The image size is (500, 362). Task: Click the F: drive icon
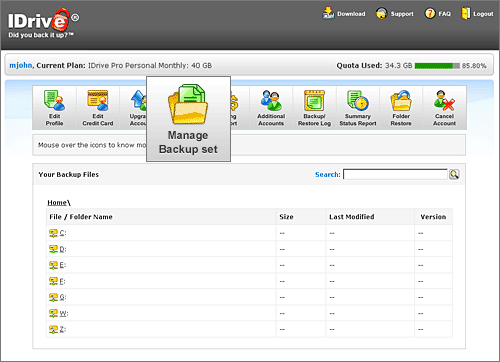53,281
